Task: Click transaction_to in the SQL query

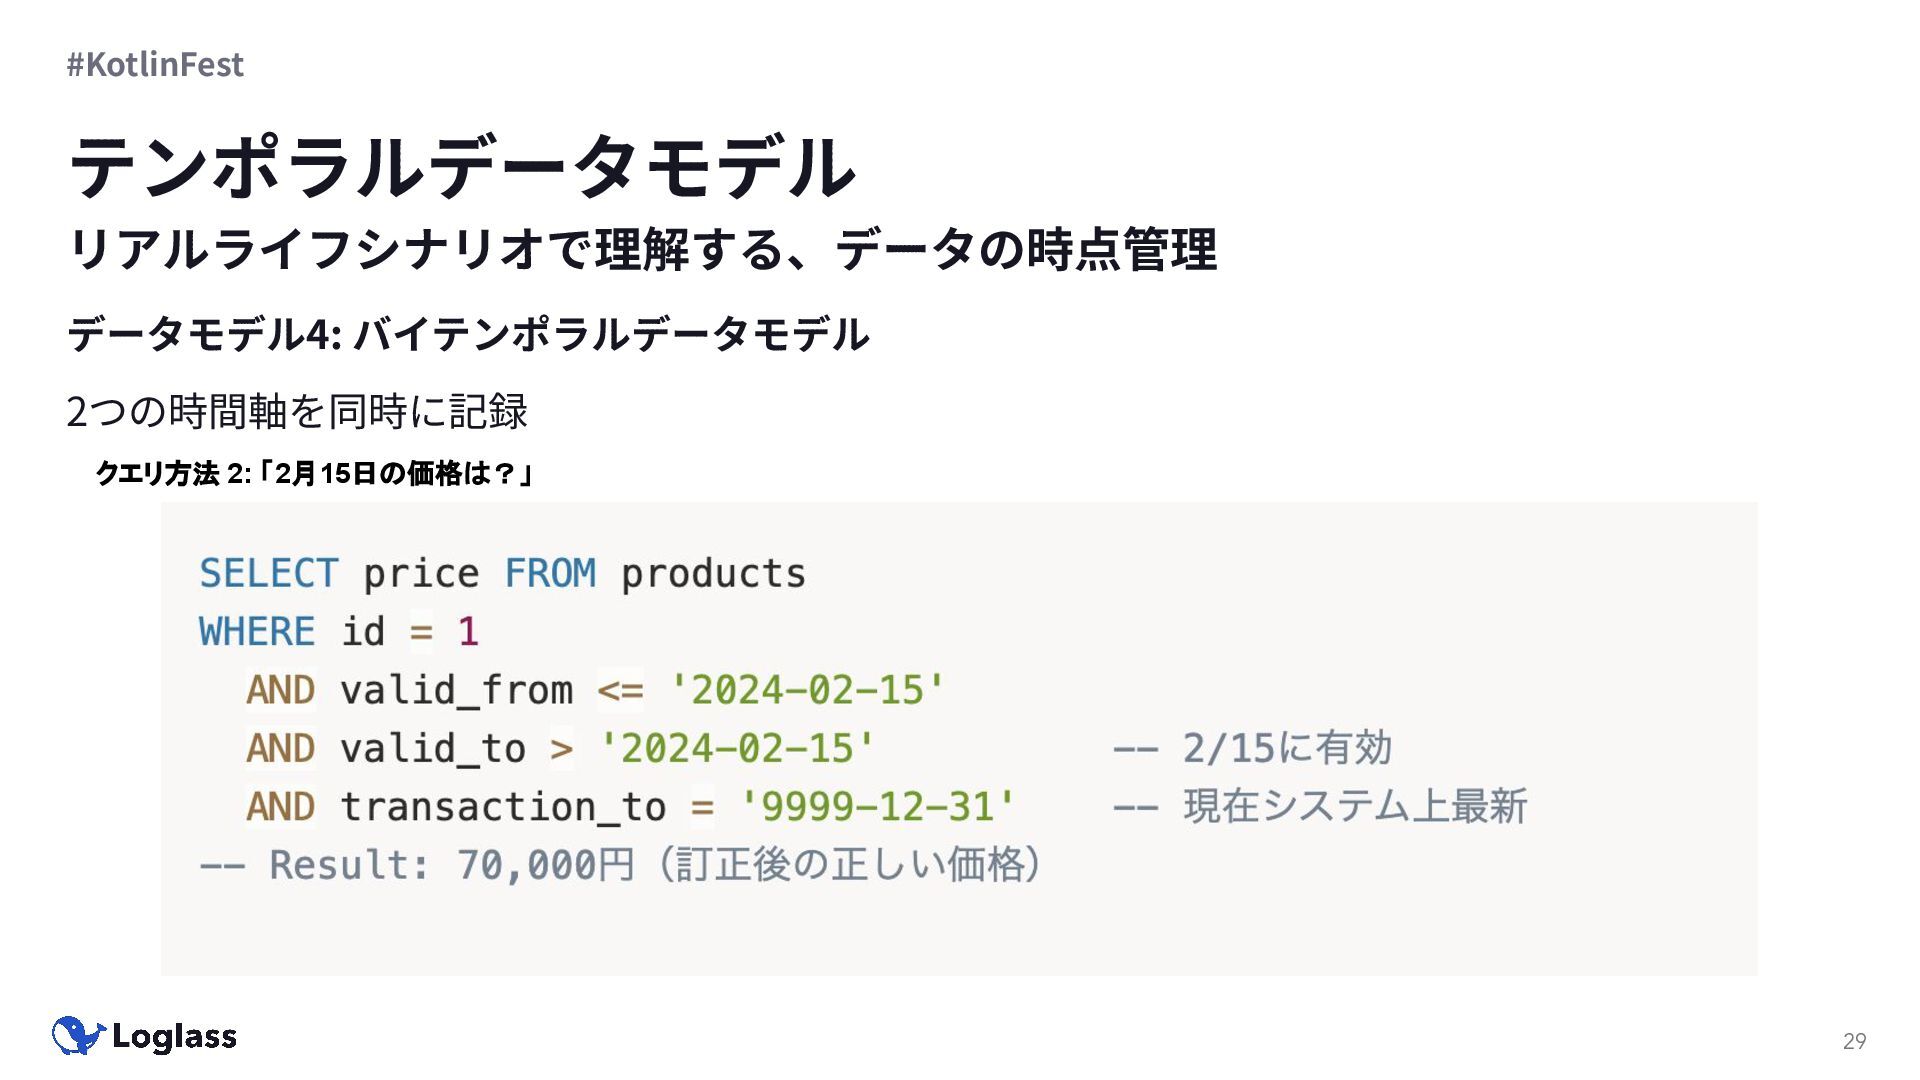Action: [x=503, y=807]
